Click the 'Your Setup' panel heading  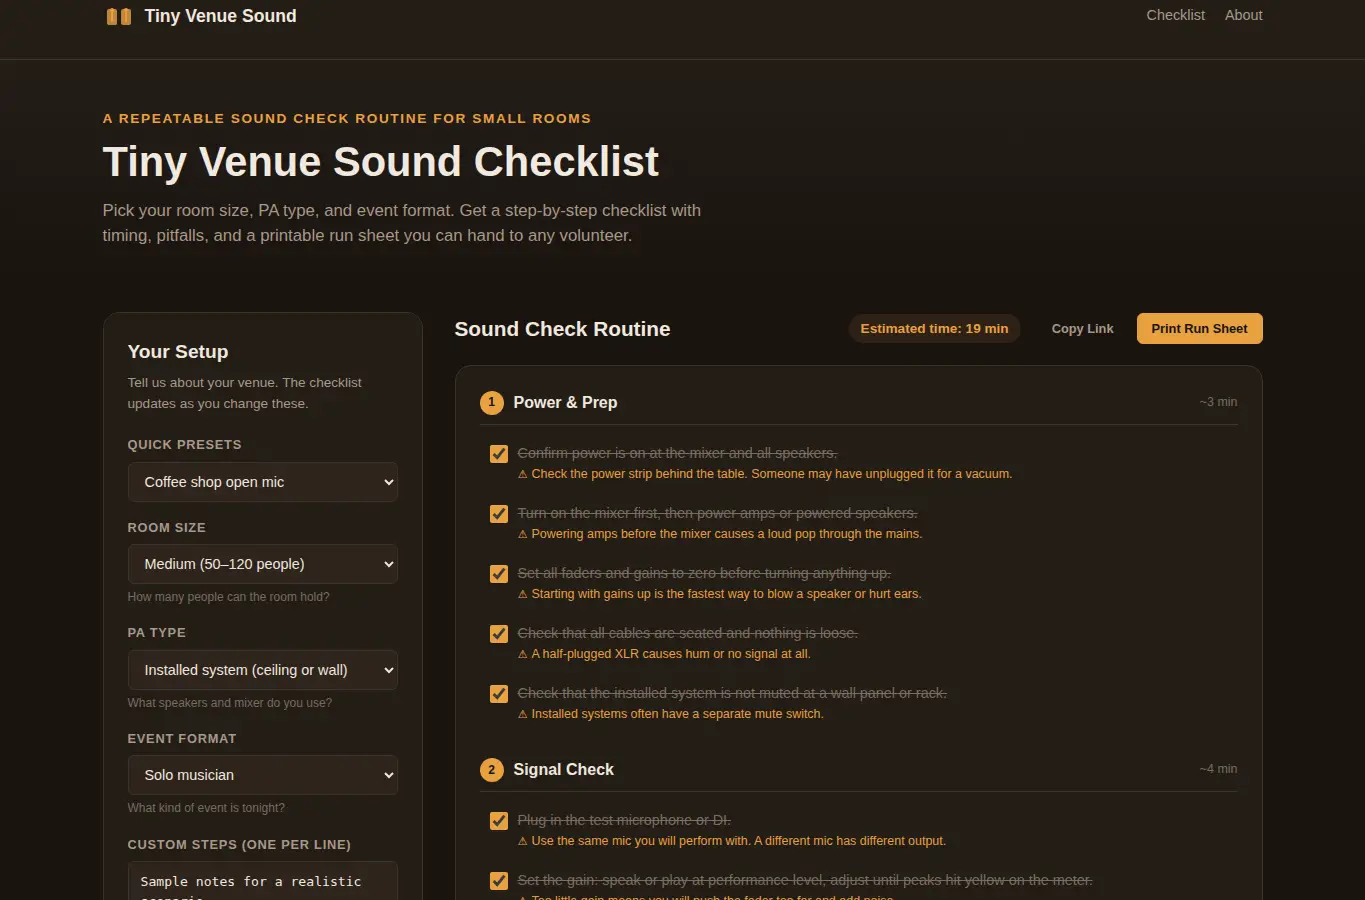pyautogui.click(x=178, y=352)
